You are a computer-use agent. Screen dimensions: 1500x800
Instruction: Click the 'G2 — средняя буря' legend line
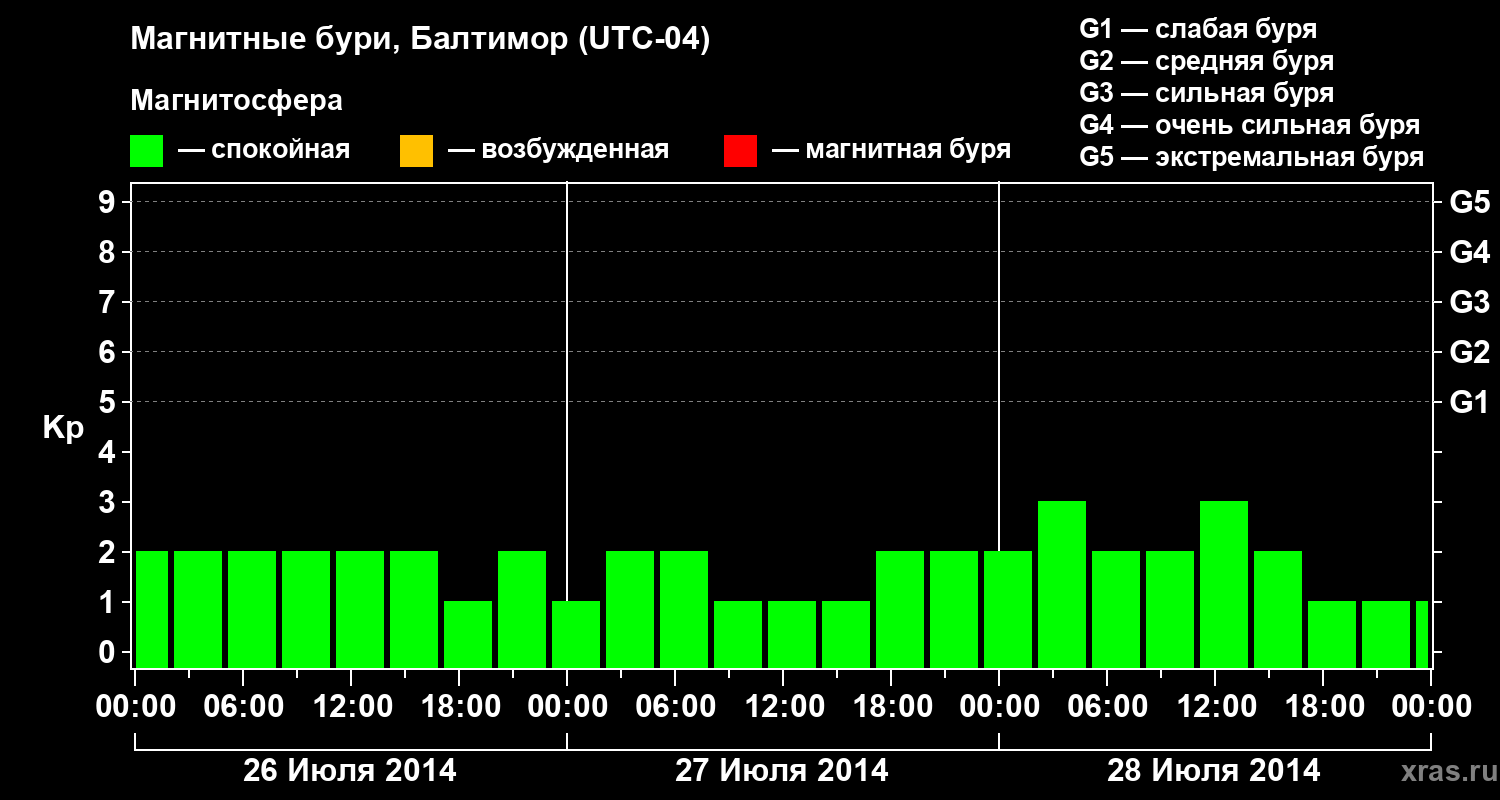pyautogui.click(x=1207, y=61)
